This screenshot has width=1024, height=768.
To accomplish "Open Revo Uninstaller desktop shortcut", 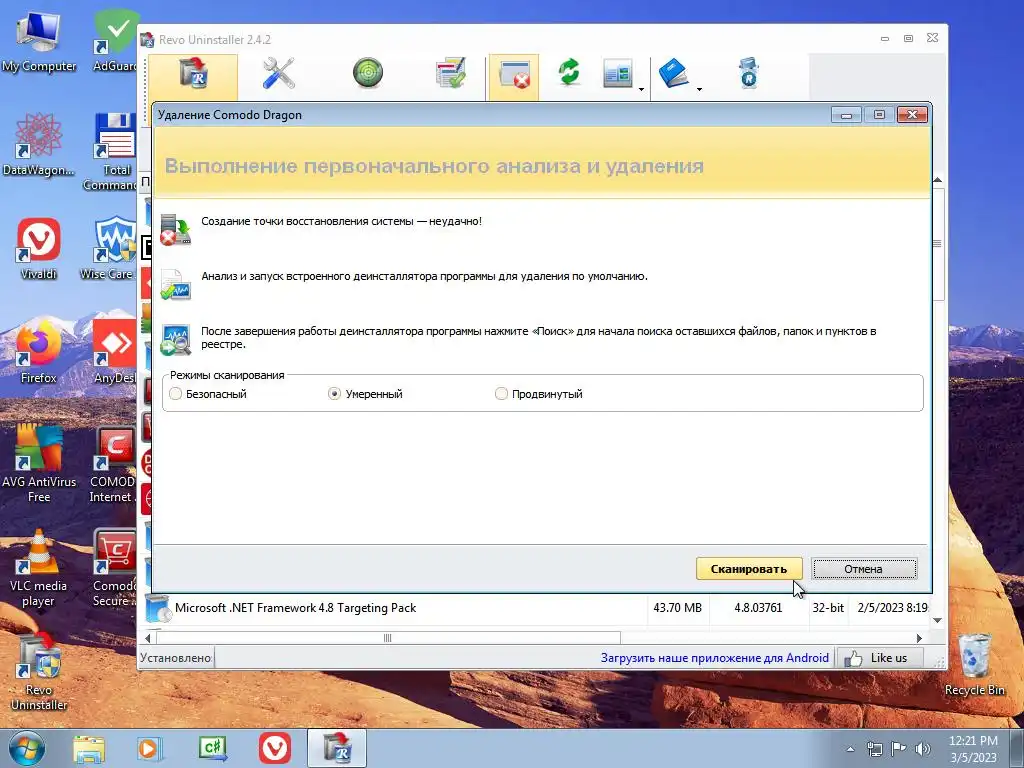I will (x=39, y=671).
